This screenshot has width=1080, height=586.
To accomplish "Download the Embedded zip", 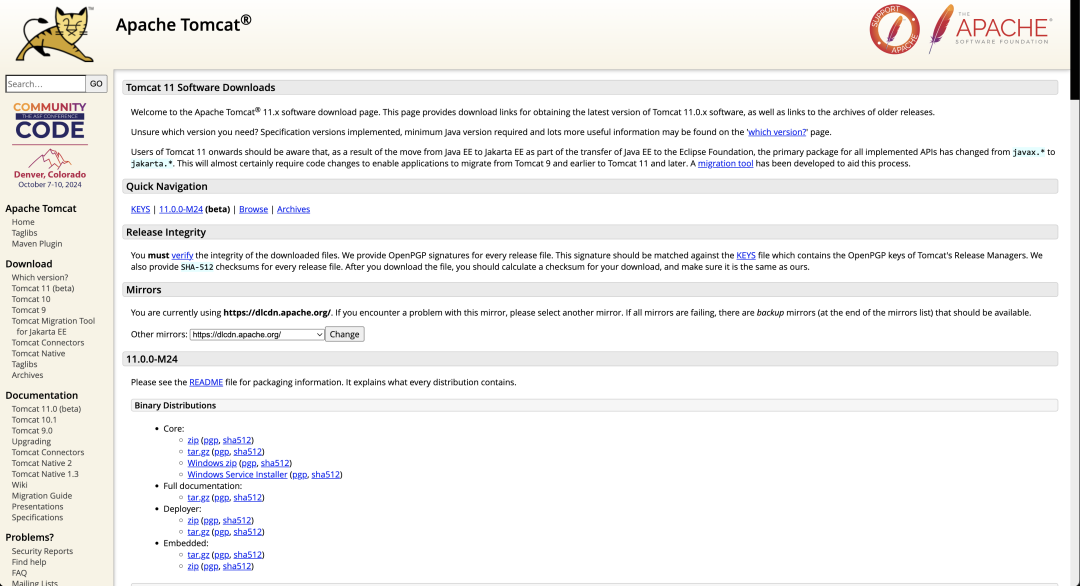I will pos(193,566).
